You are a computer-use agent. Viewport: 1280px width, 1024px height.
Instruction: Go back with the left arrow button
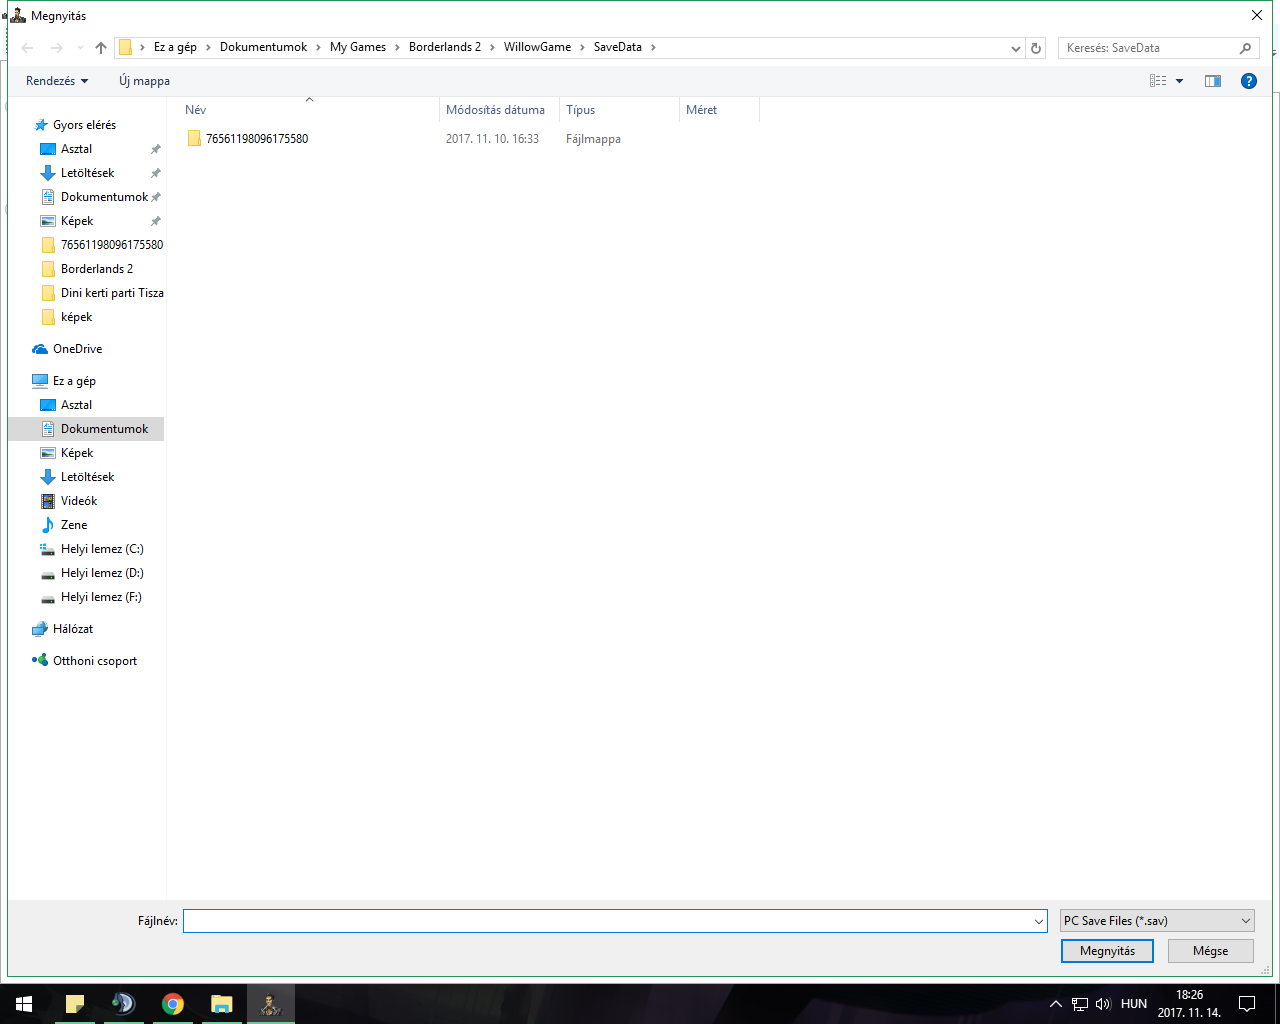(28, 48)
